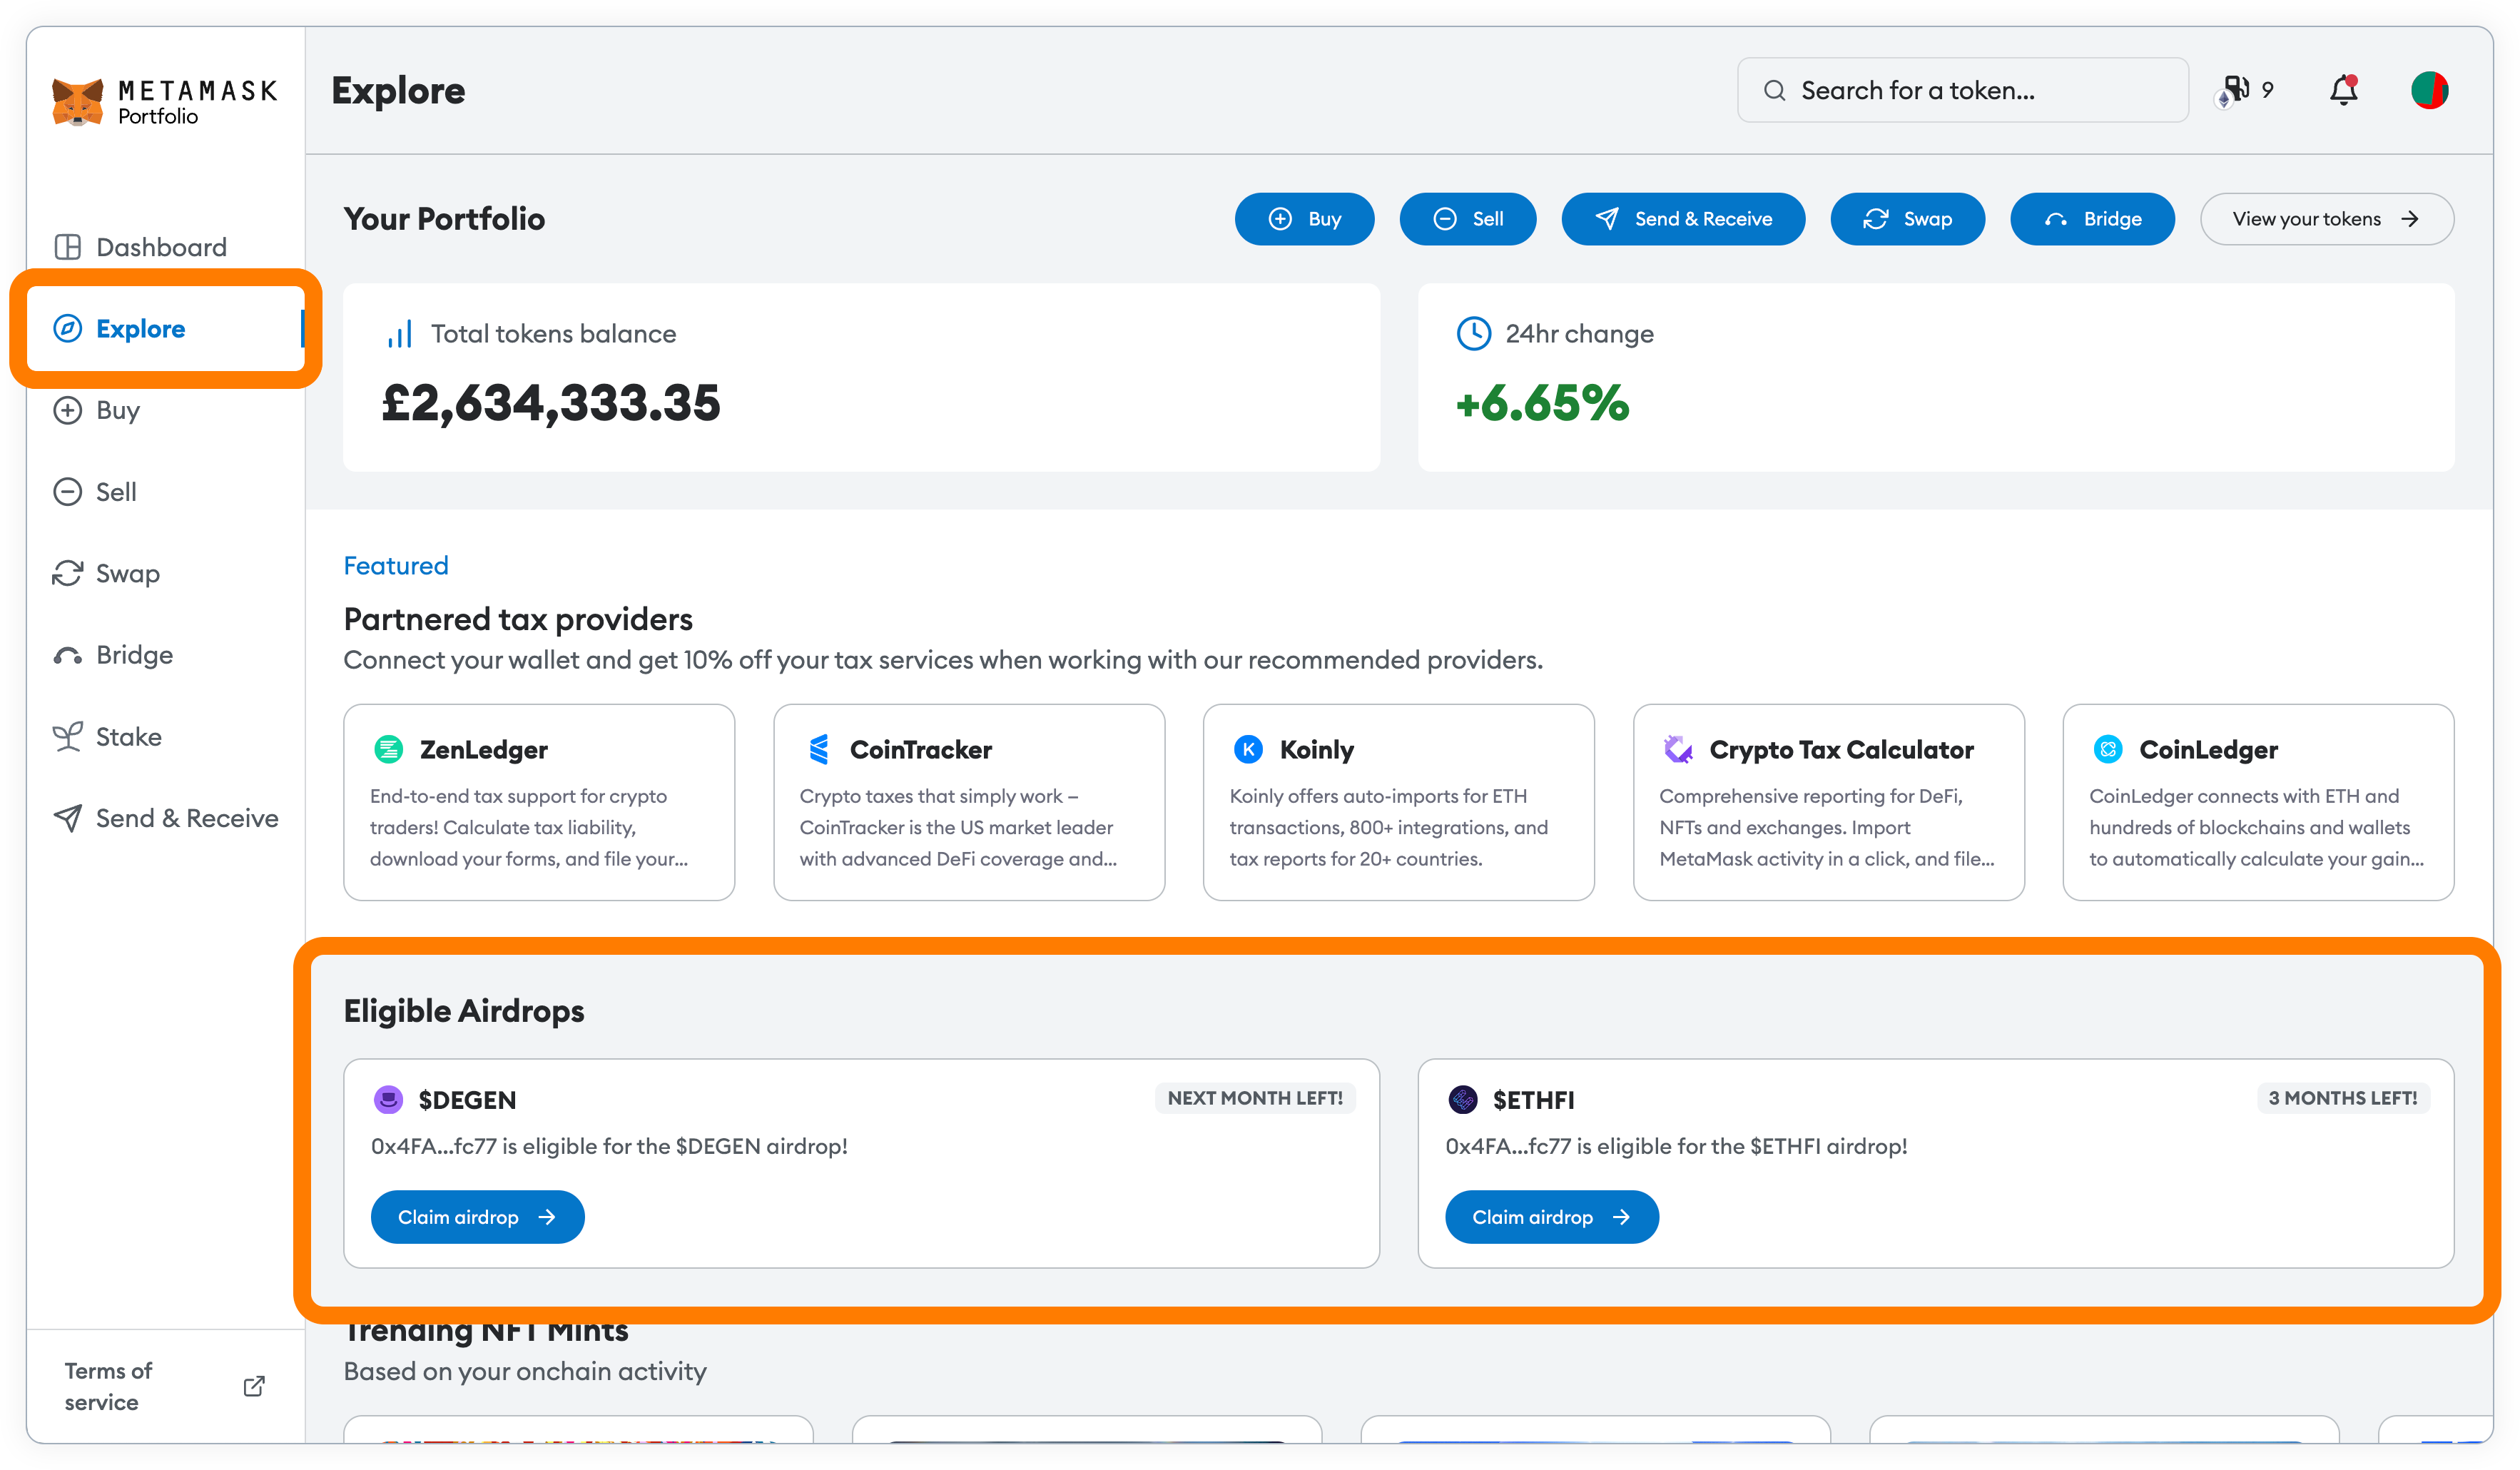Click the MetaMask fox logo
This screenshot has width=2520, height=1470.
[78, 102]
